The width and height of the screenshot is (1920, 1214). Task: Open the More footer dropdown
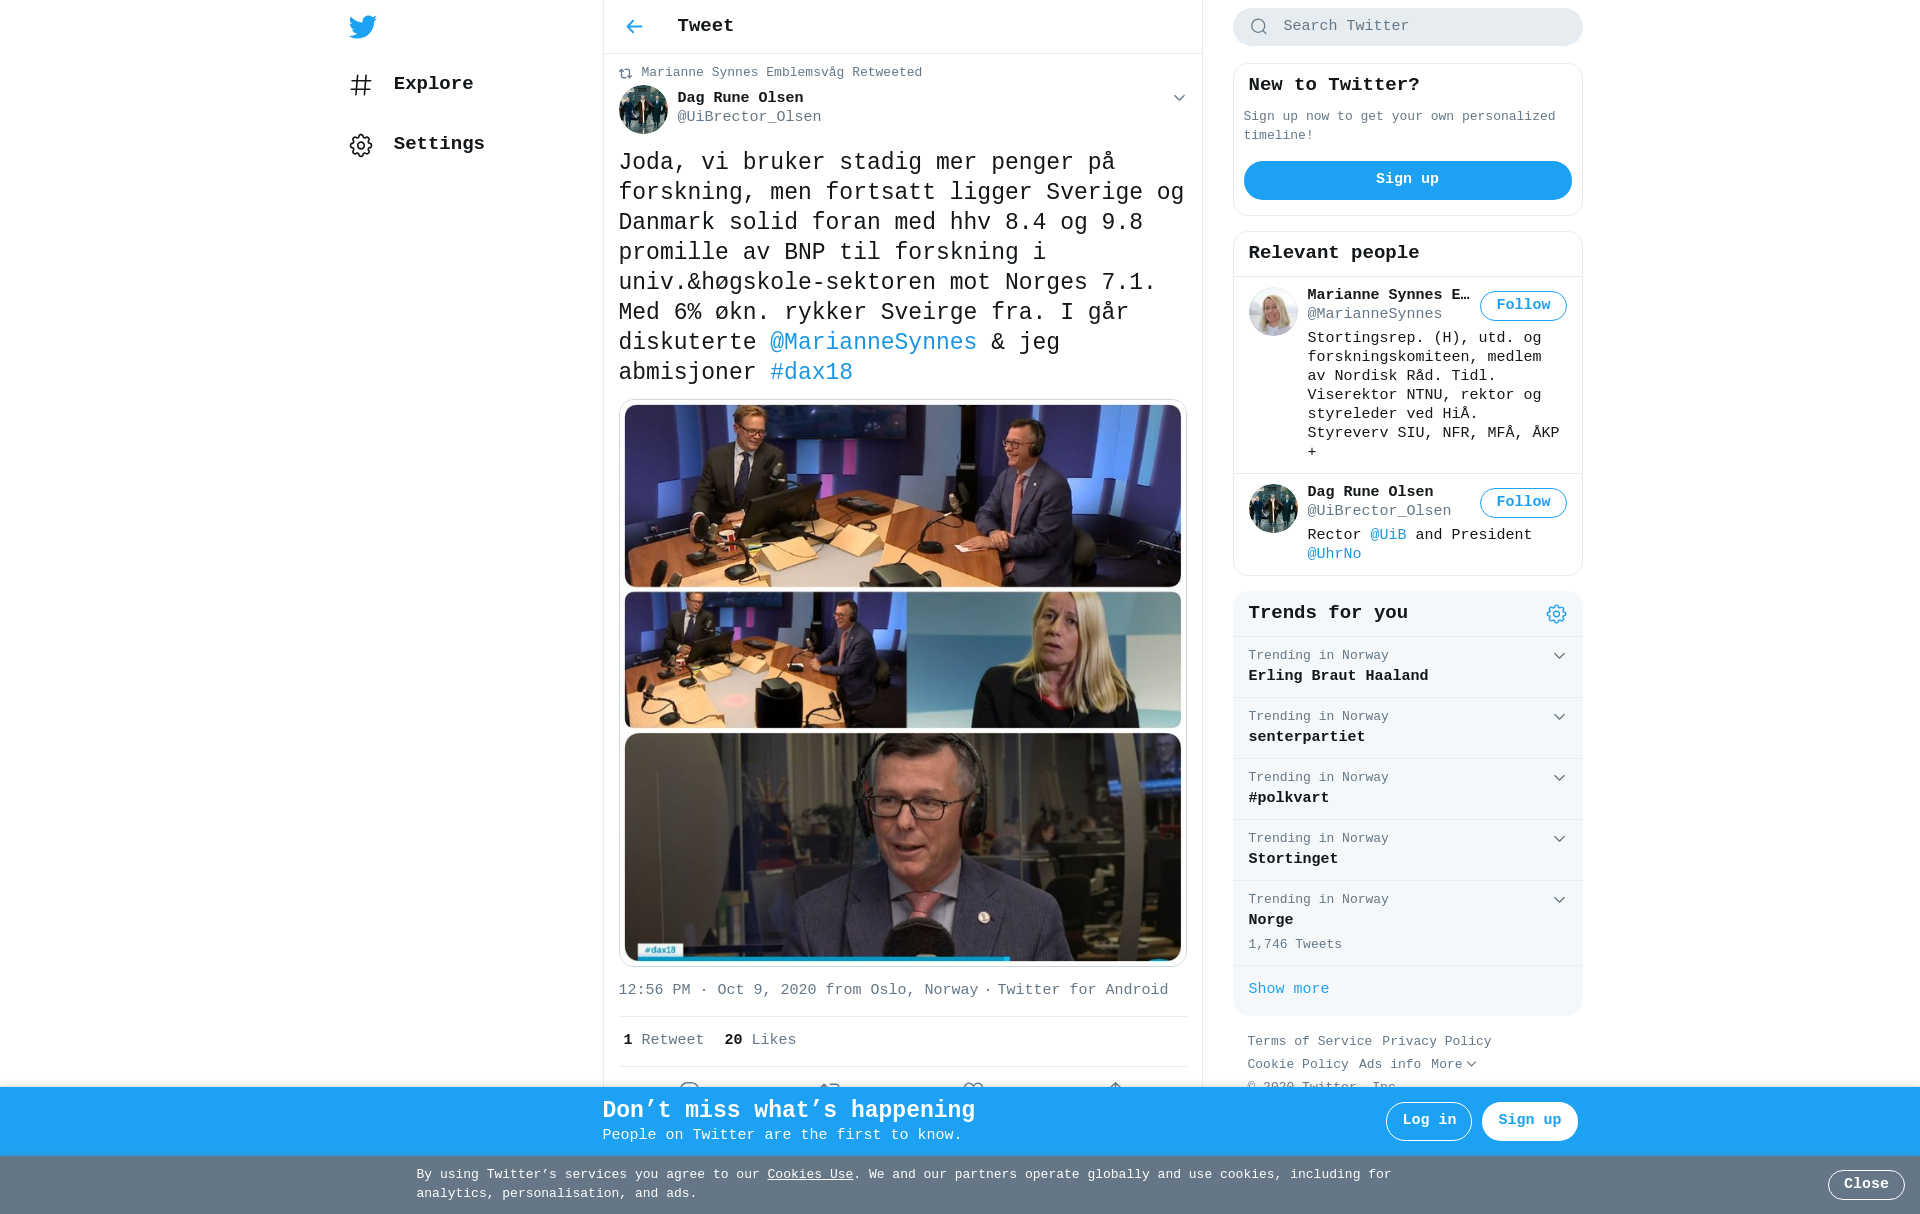click(1453, 1064)
